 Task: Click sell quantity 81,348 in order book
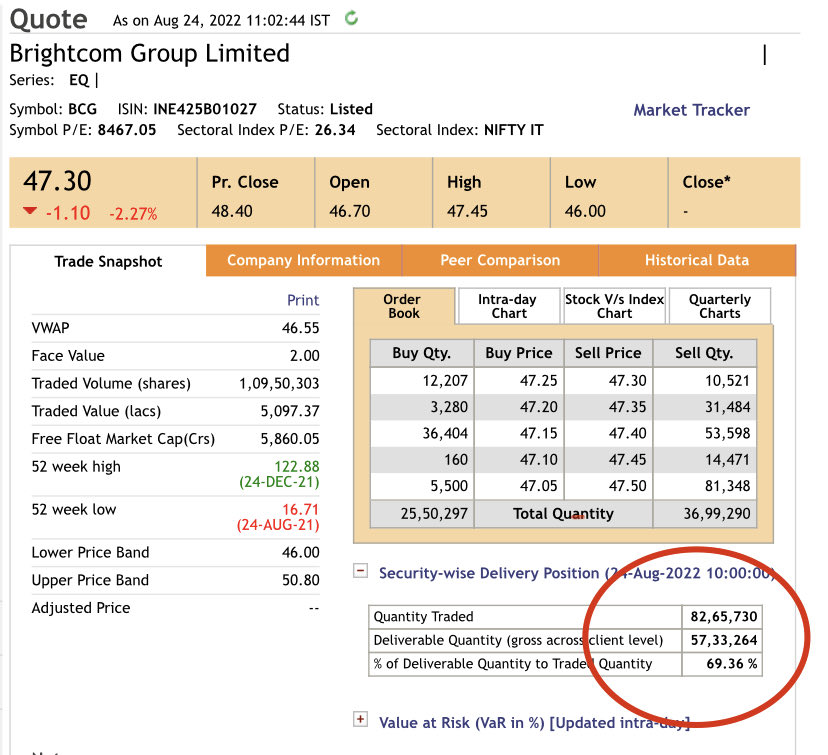[x=727, y=486]
